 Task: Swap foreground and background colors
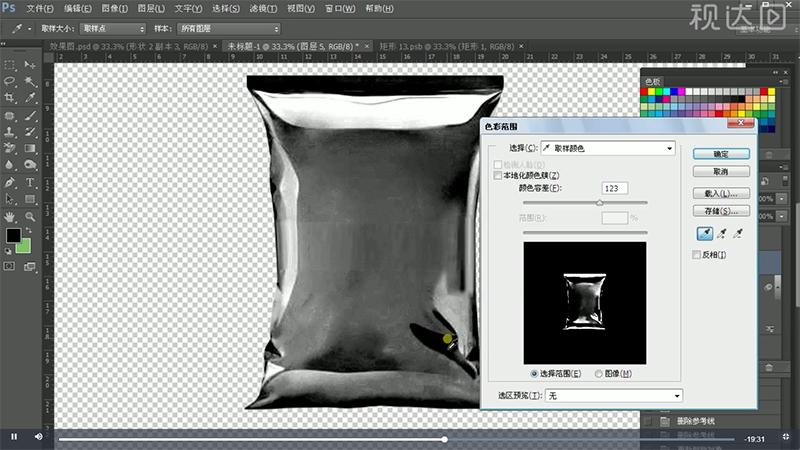pos(29,231)
